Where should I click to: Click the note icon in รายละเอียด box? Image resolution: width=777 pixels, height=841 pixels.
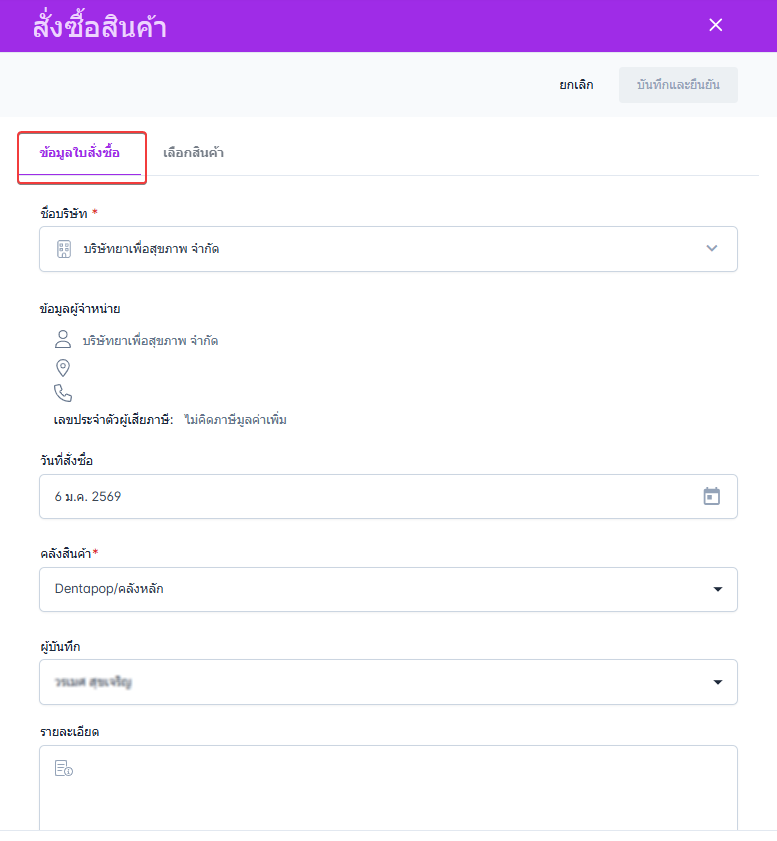point(64,768)
